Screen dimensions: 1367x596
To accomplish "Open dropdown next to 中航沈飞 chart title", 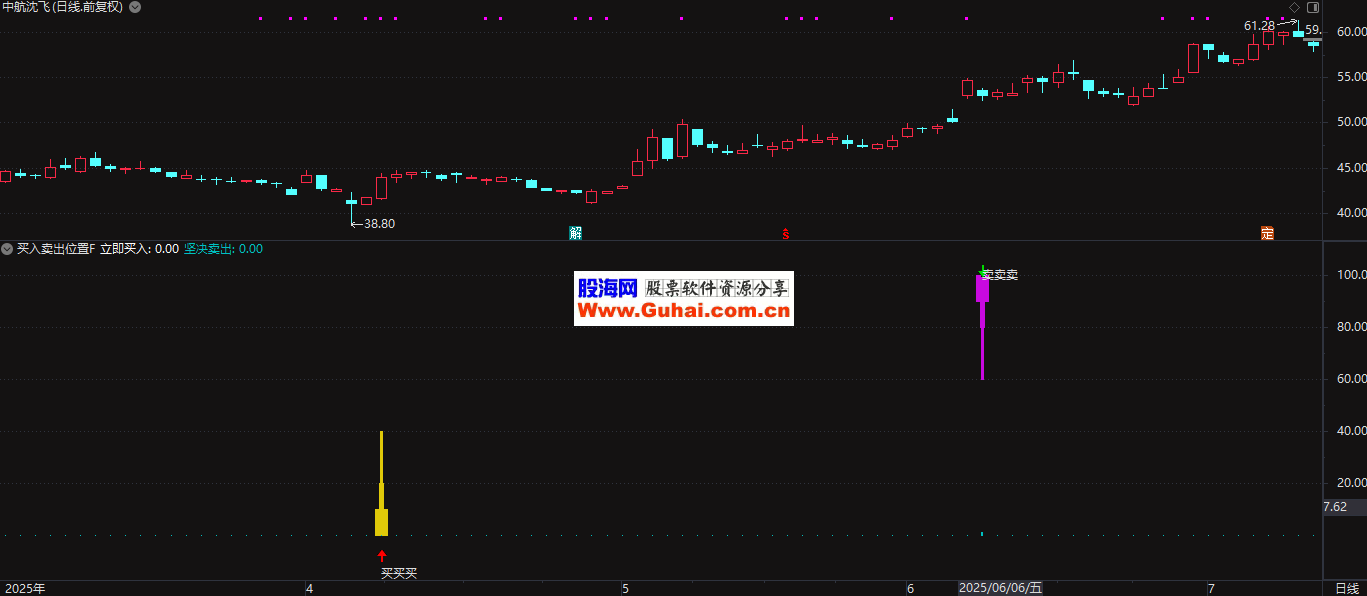I will [x=135, y=7].
